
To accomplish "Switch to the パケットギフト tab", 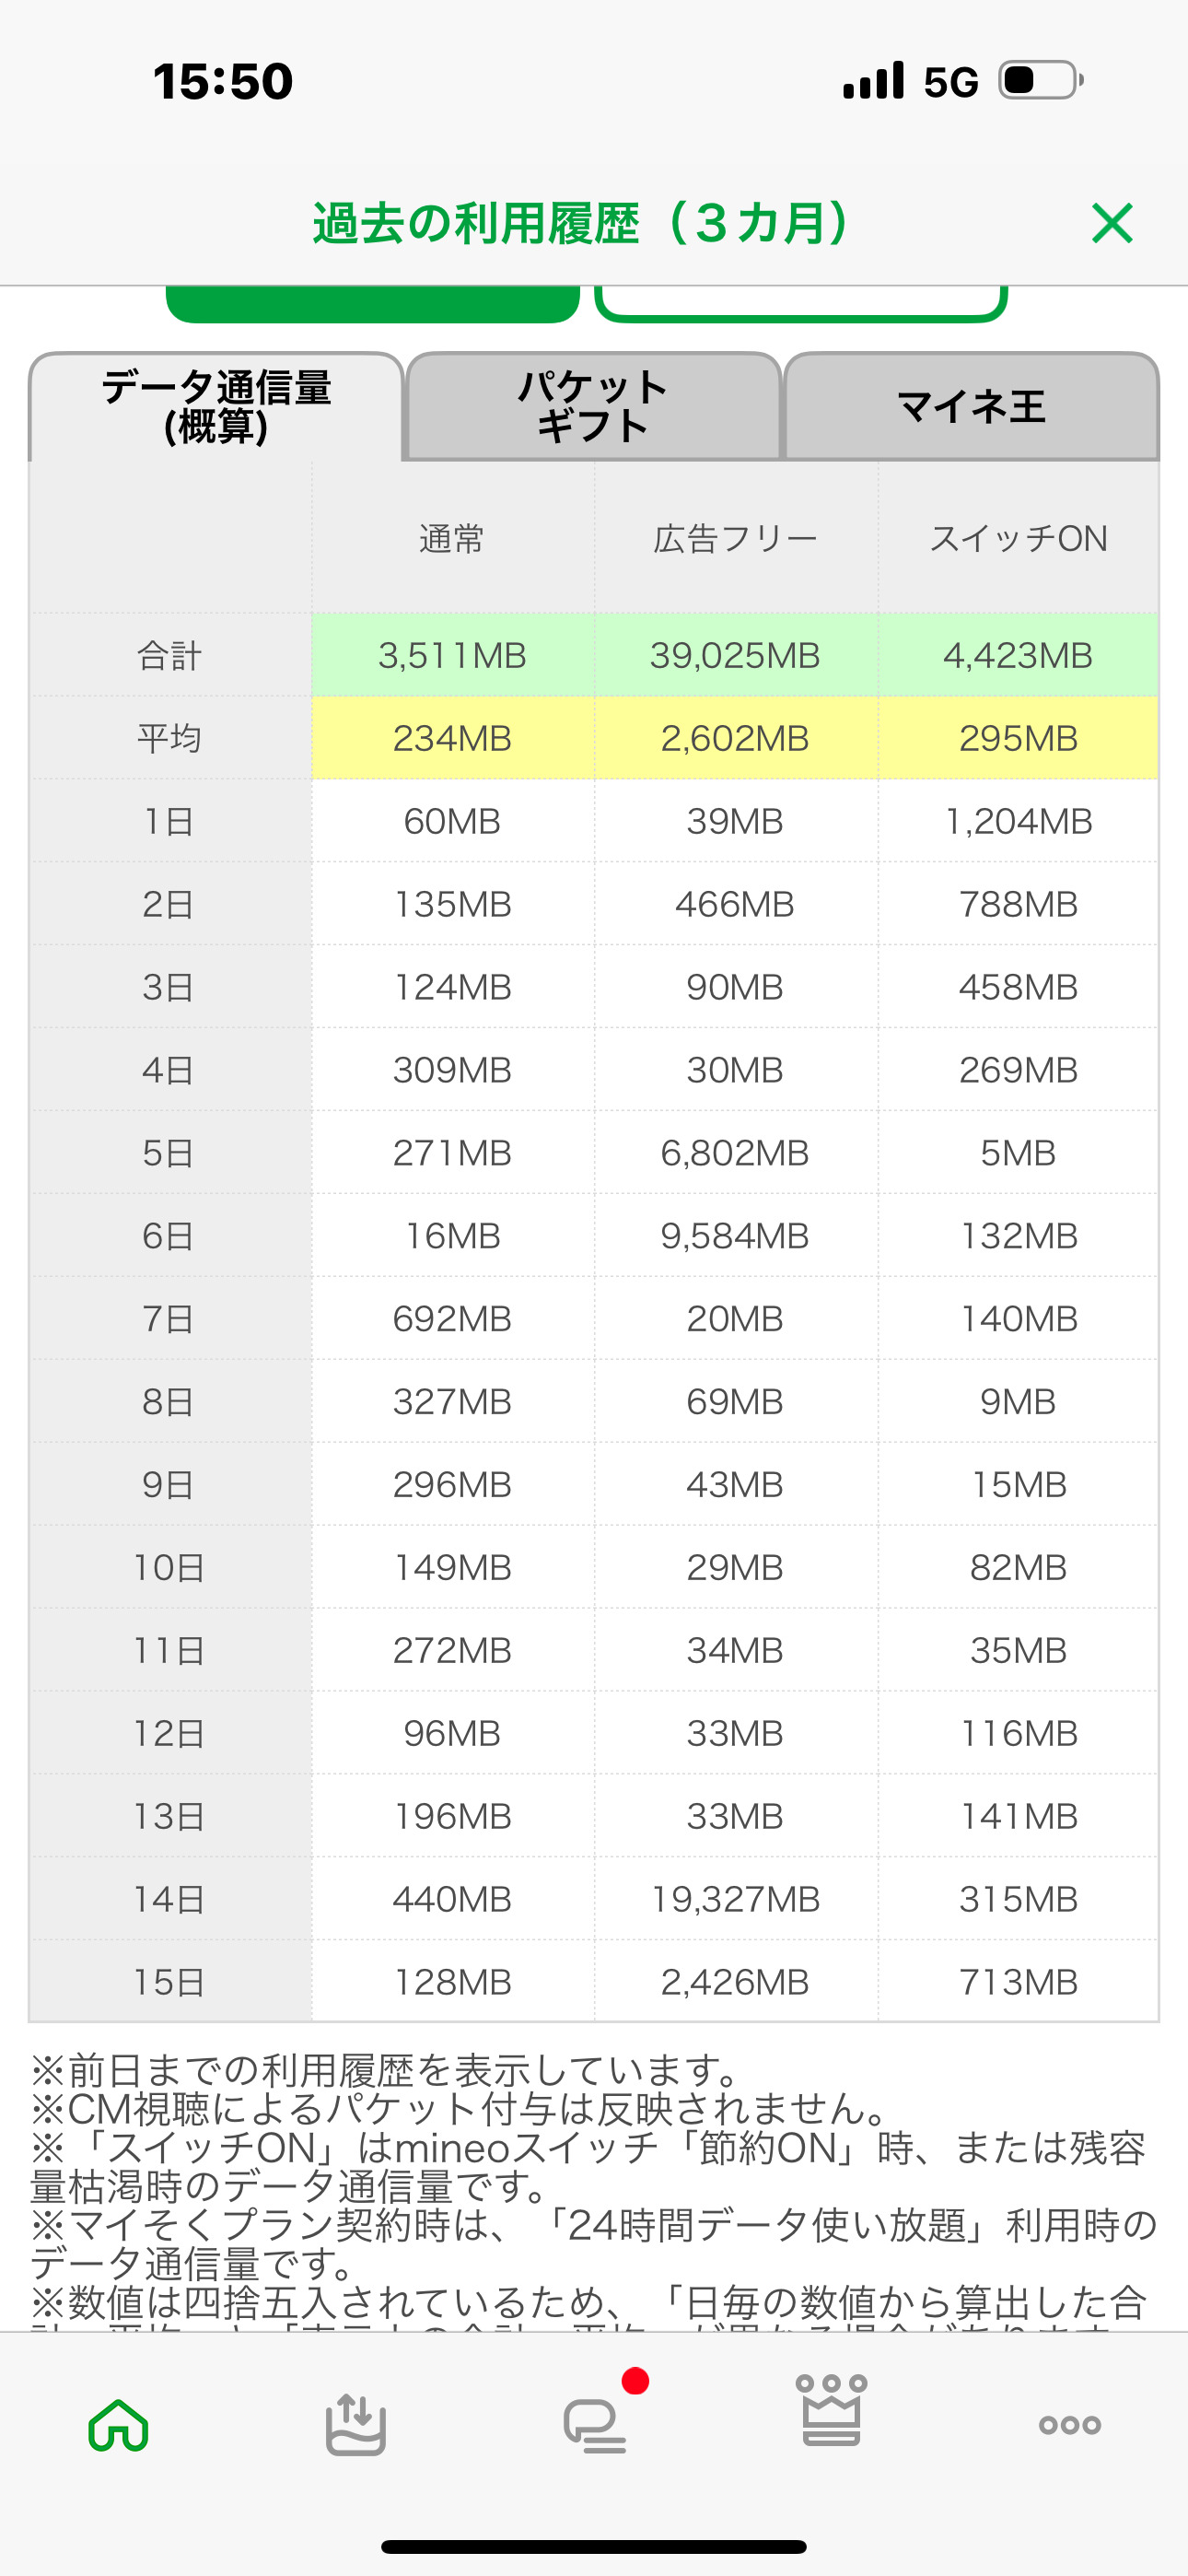I will [593, 407].
